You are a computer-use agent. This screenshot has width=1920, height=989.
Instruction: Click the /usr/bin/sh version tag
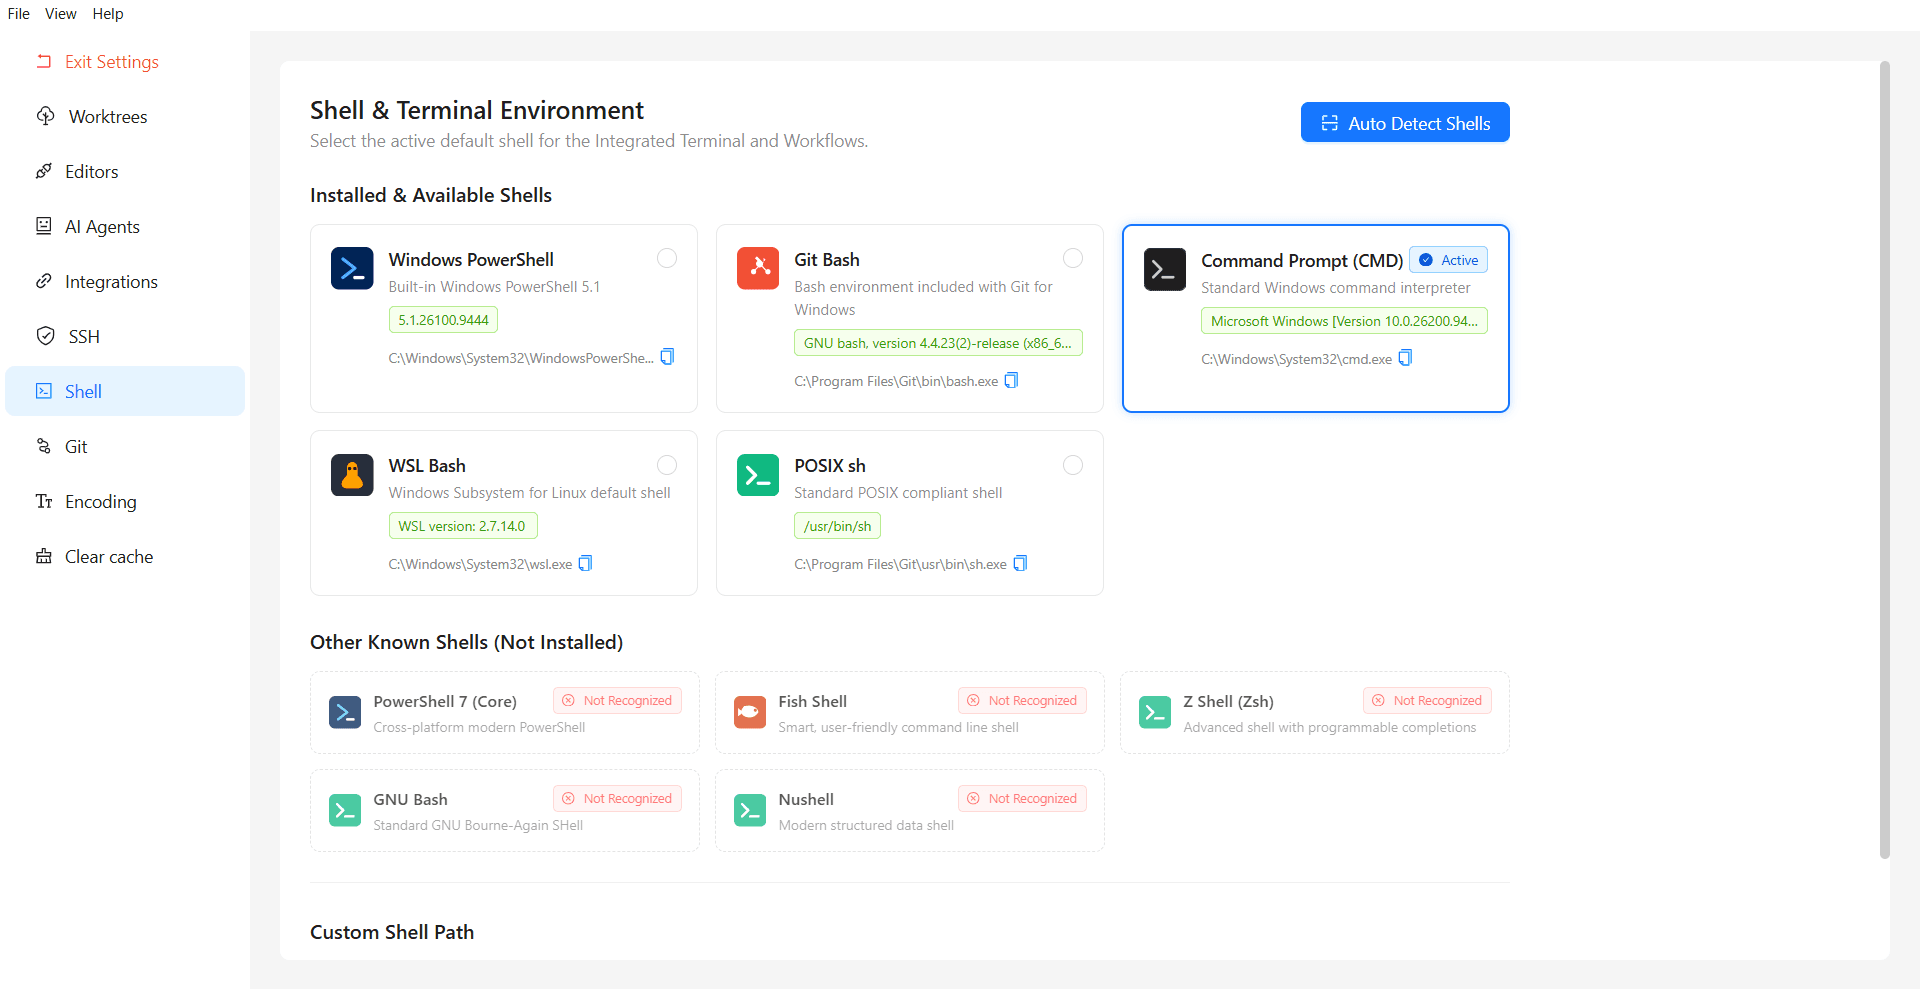pyautogui.click(x=838, y=526)
